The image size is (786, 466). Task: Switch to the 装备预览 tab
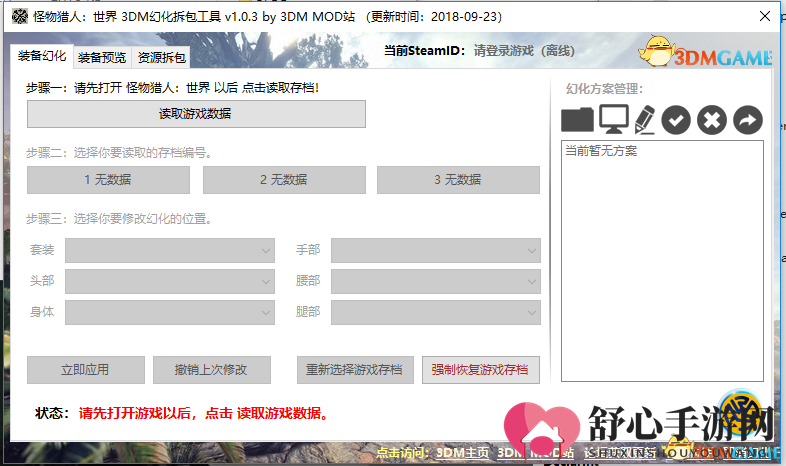(x=102, y=58)
